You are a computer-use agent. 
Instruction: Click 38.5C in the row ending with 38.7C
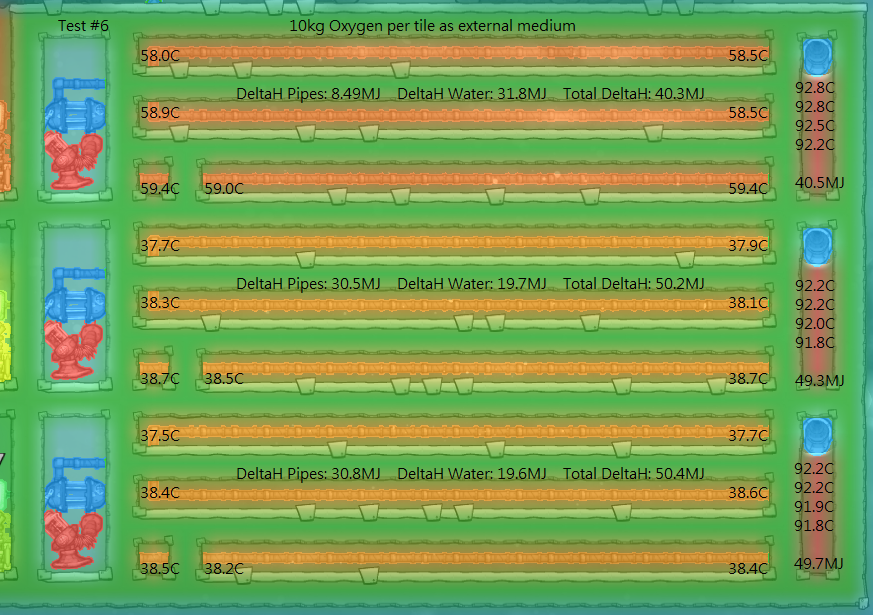224,378
